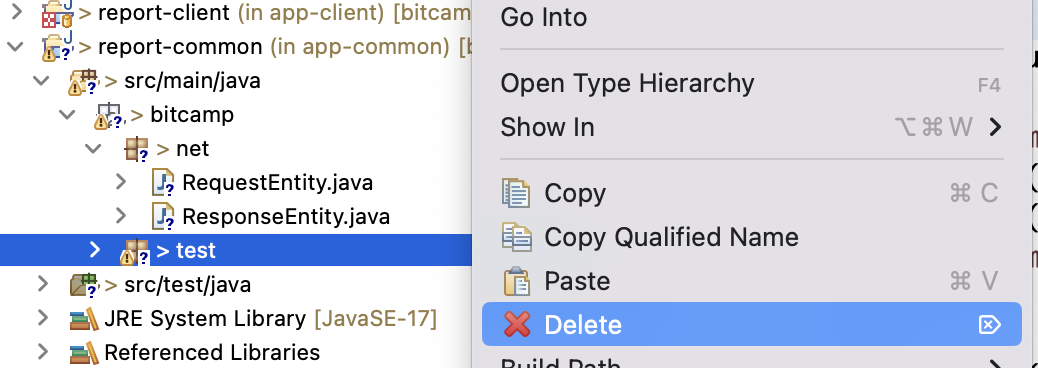Select the net package row

[235, 149]
